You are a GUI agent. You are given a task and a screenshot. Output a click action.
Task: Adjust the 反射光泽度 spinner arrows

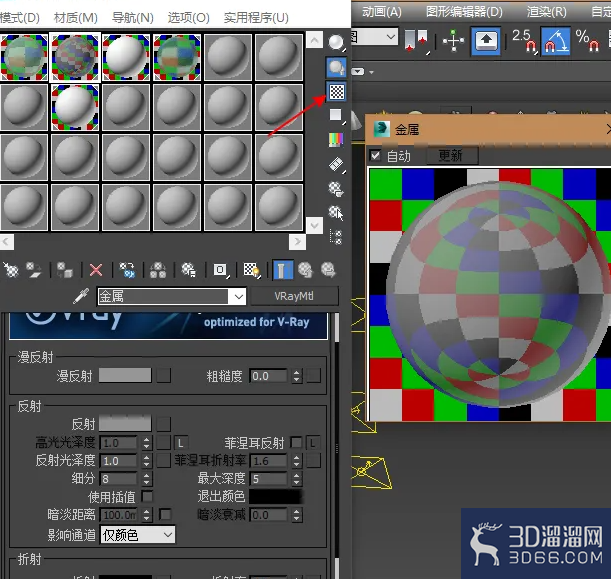147,461
